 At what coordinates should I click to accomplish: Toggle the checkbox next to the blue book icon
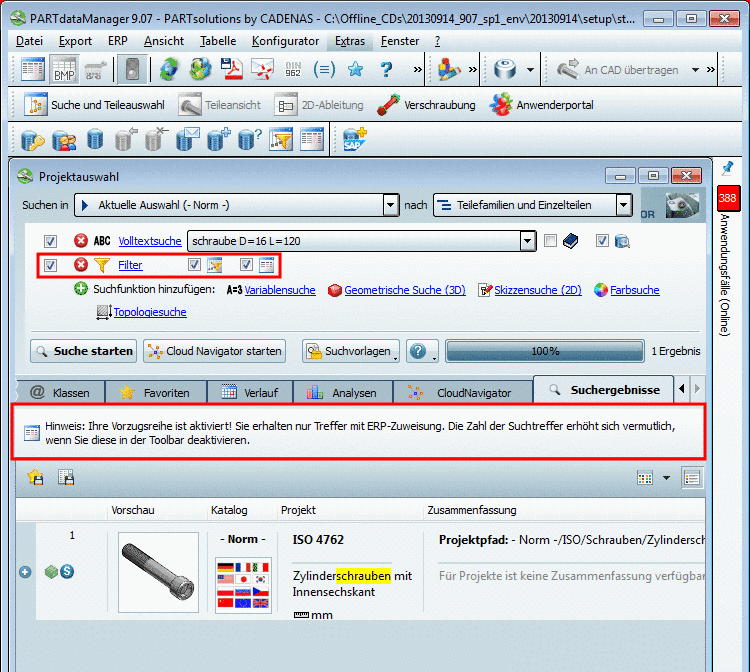(551, 240)
